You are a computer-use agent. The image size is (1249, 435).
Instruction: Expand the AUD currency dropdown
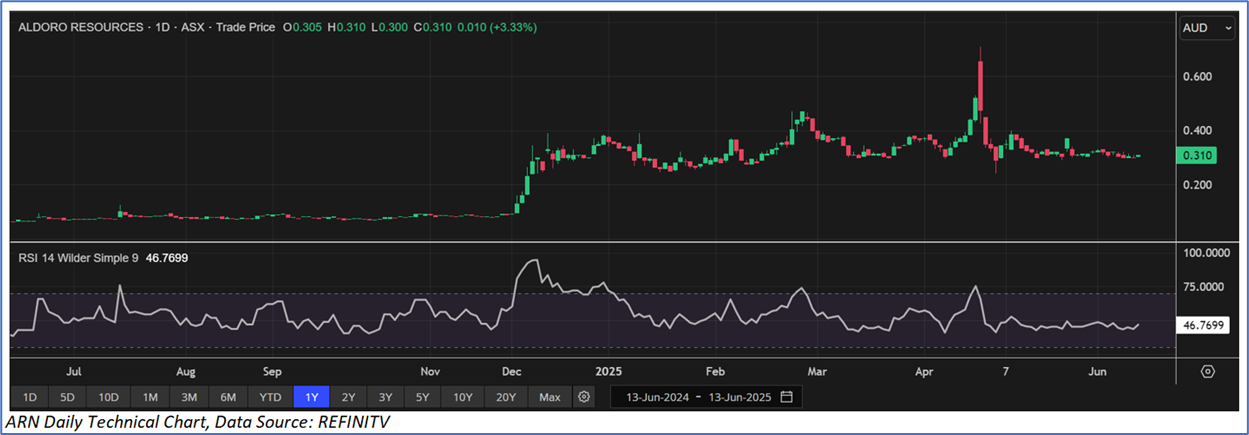[1208, 29]
